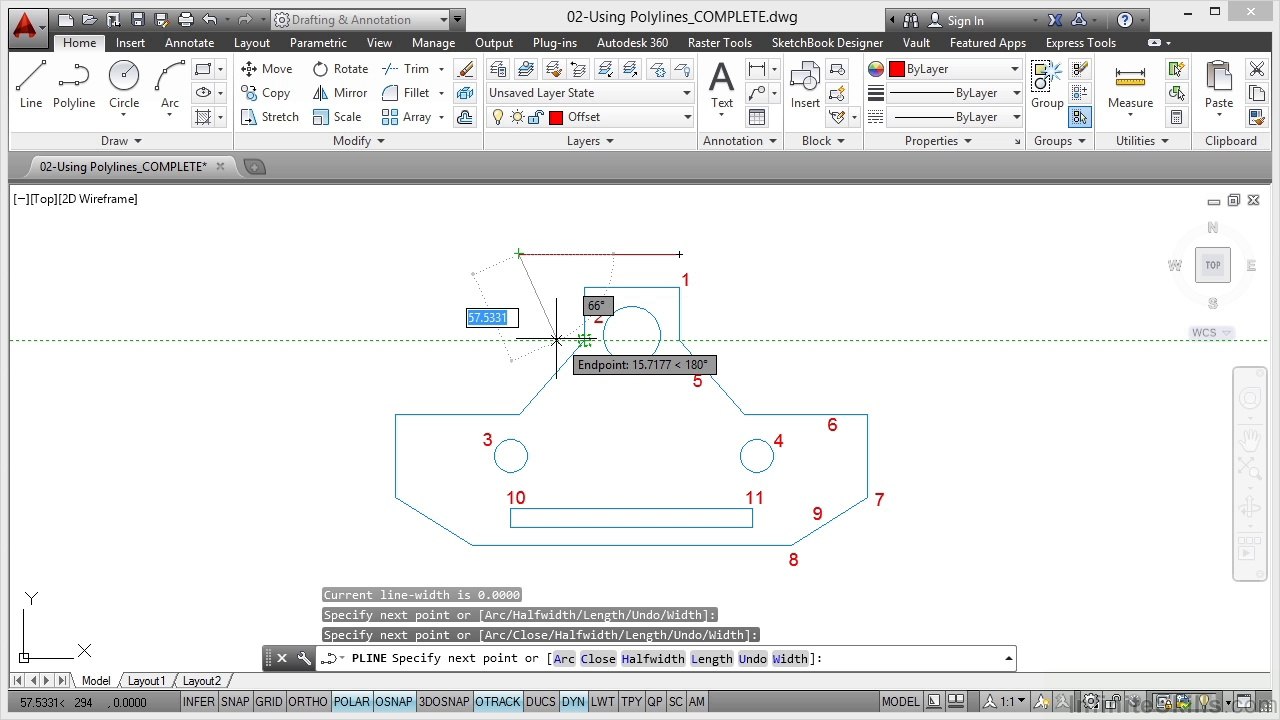The height and width of the screenshot is (720, 1280).
Task: Expand the Modify panel
Action: pos(359,141)
